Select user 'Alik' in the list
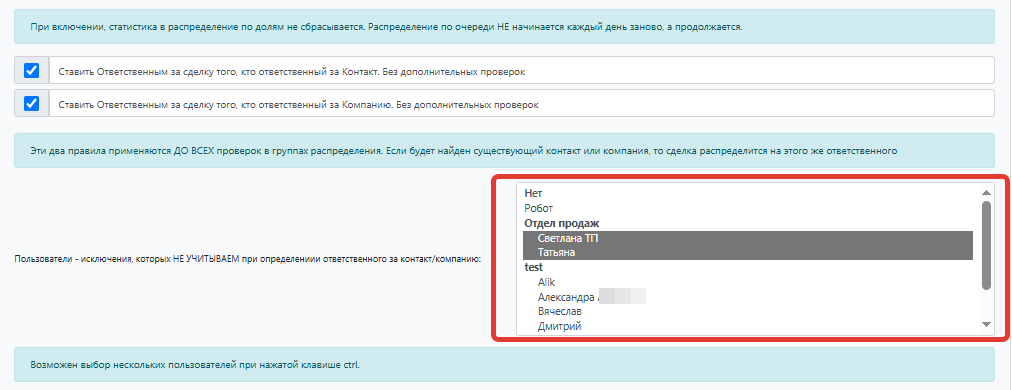This screenshot has width=1012, height=390. [748, 282]
